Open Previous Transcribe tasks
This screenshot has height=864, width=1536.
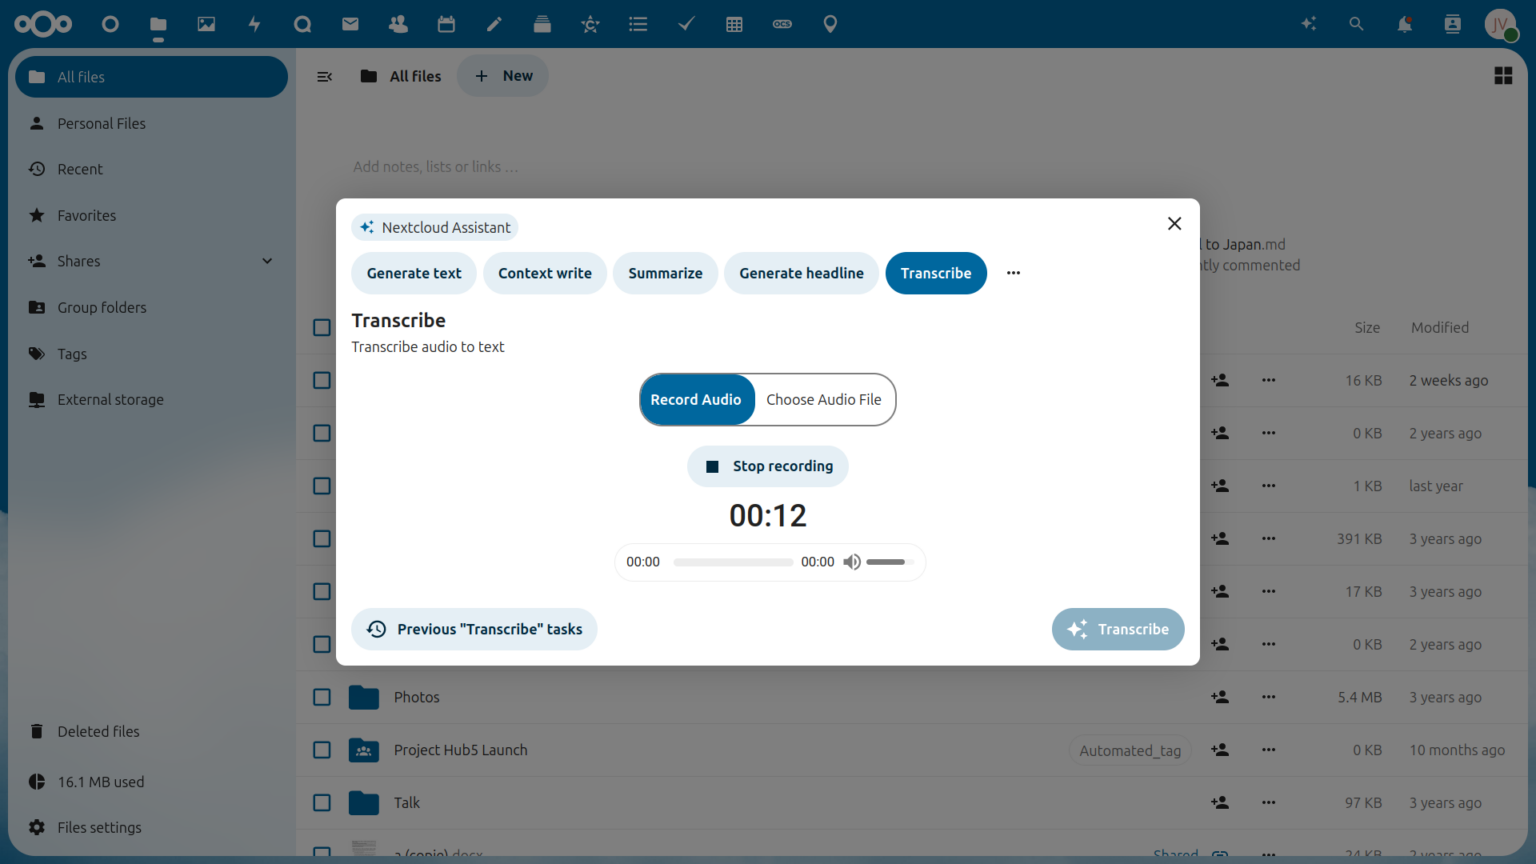pyautogui.click(x=473, y=629)
